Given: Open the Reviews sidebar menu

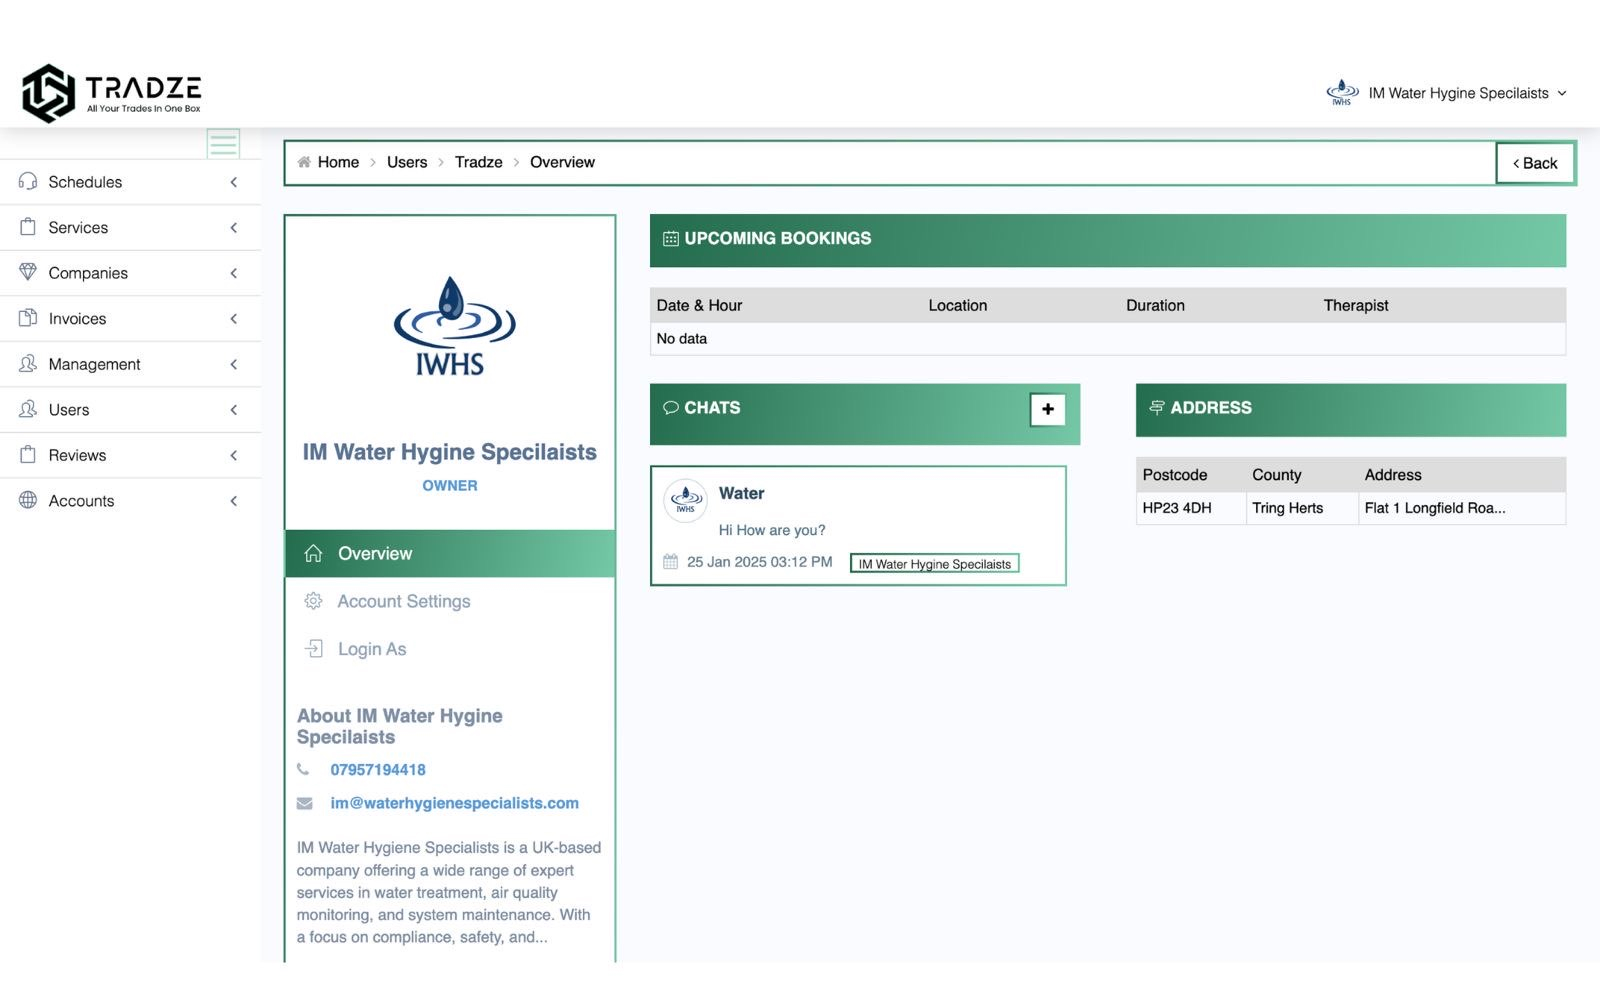Looking at the screenshot, I should click(x=130, y=455).
